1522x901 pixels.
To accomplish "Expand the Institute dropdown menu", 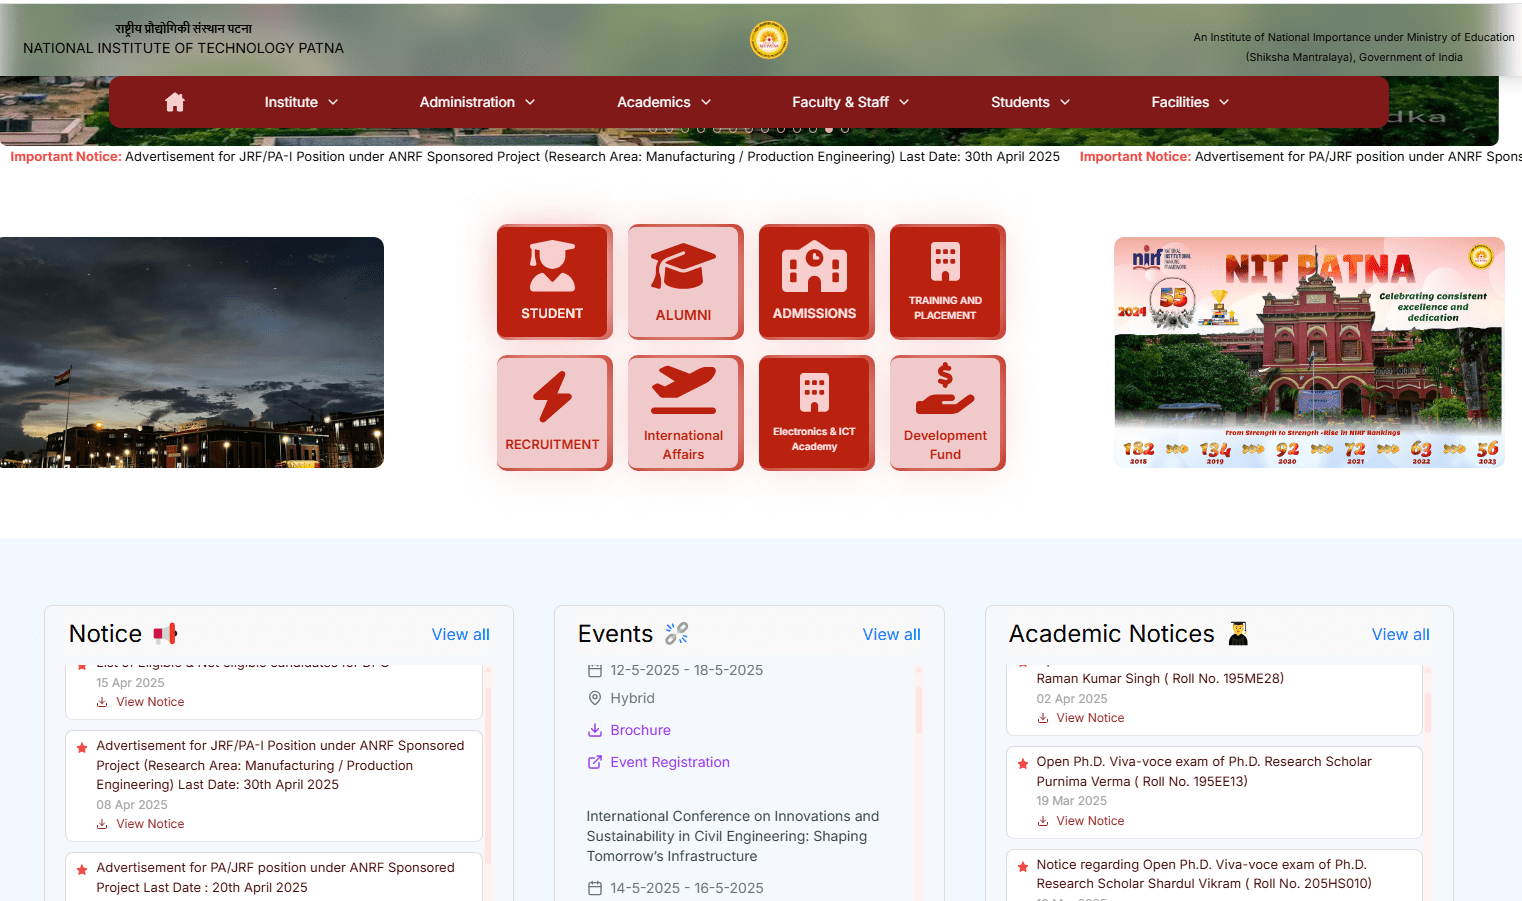I will tap(301, 102).
